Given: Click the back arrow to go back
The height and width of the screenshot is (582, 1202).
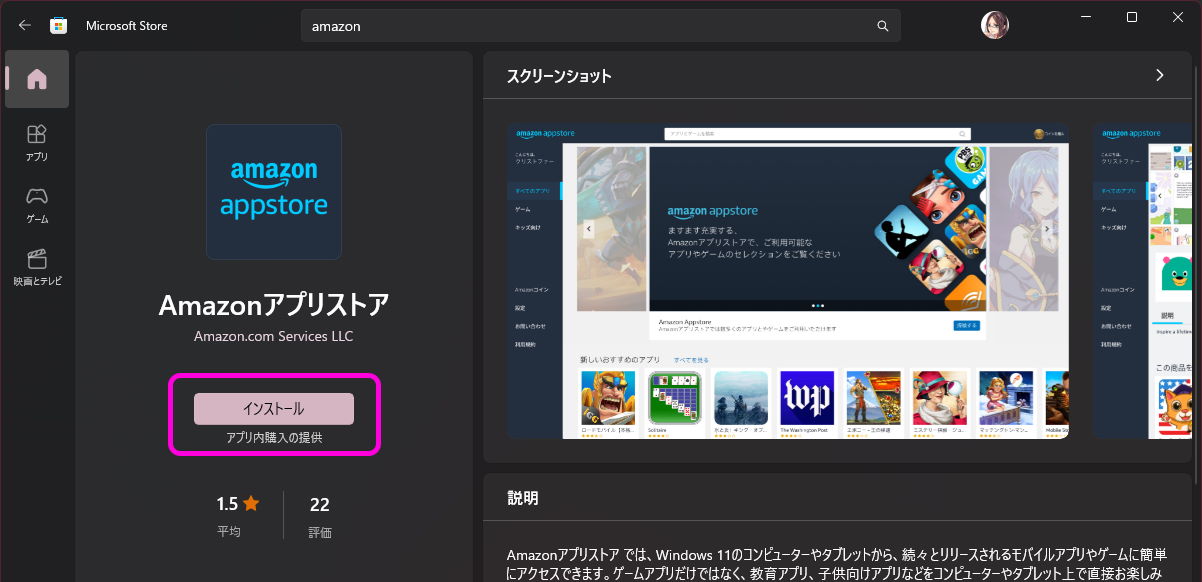Looking at the screenshot, I should [24, 24].
